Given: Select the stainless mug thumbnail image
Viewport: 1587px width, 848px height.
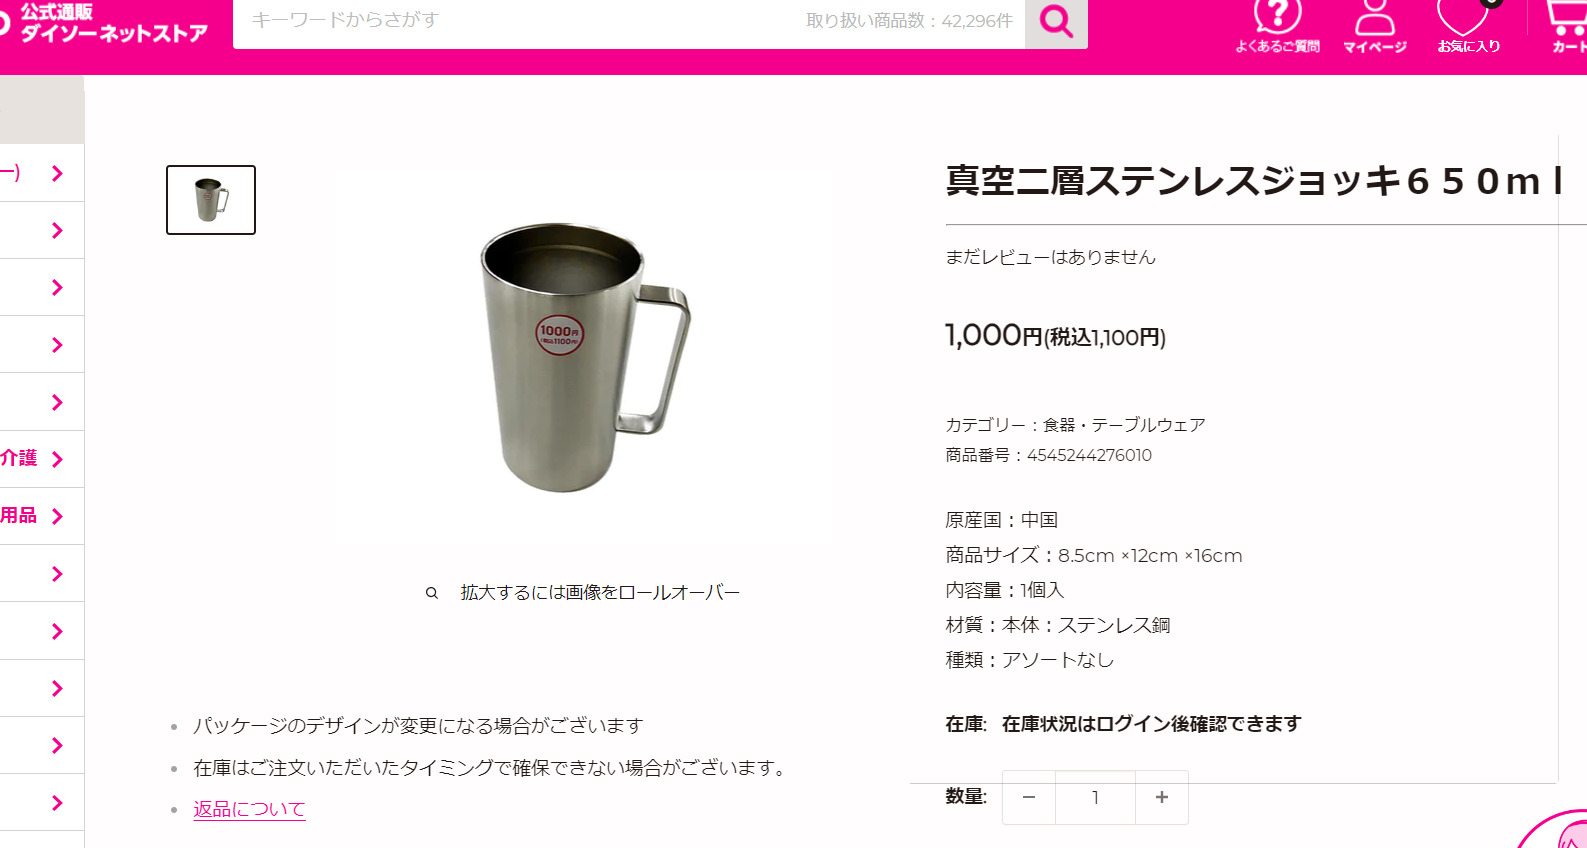Looking at the screenshot, I should (211, 200).
